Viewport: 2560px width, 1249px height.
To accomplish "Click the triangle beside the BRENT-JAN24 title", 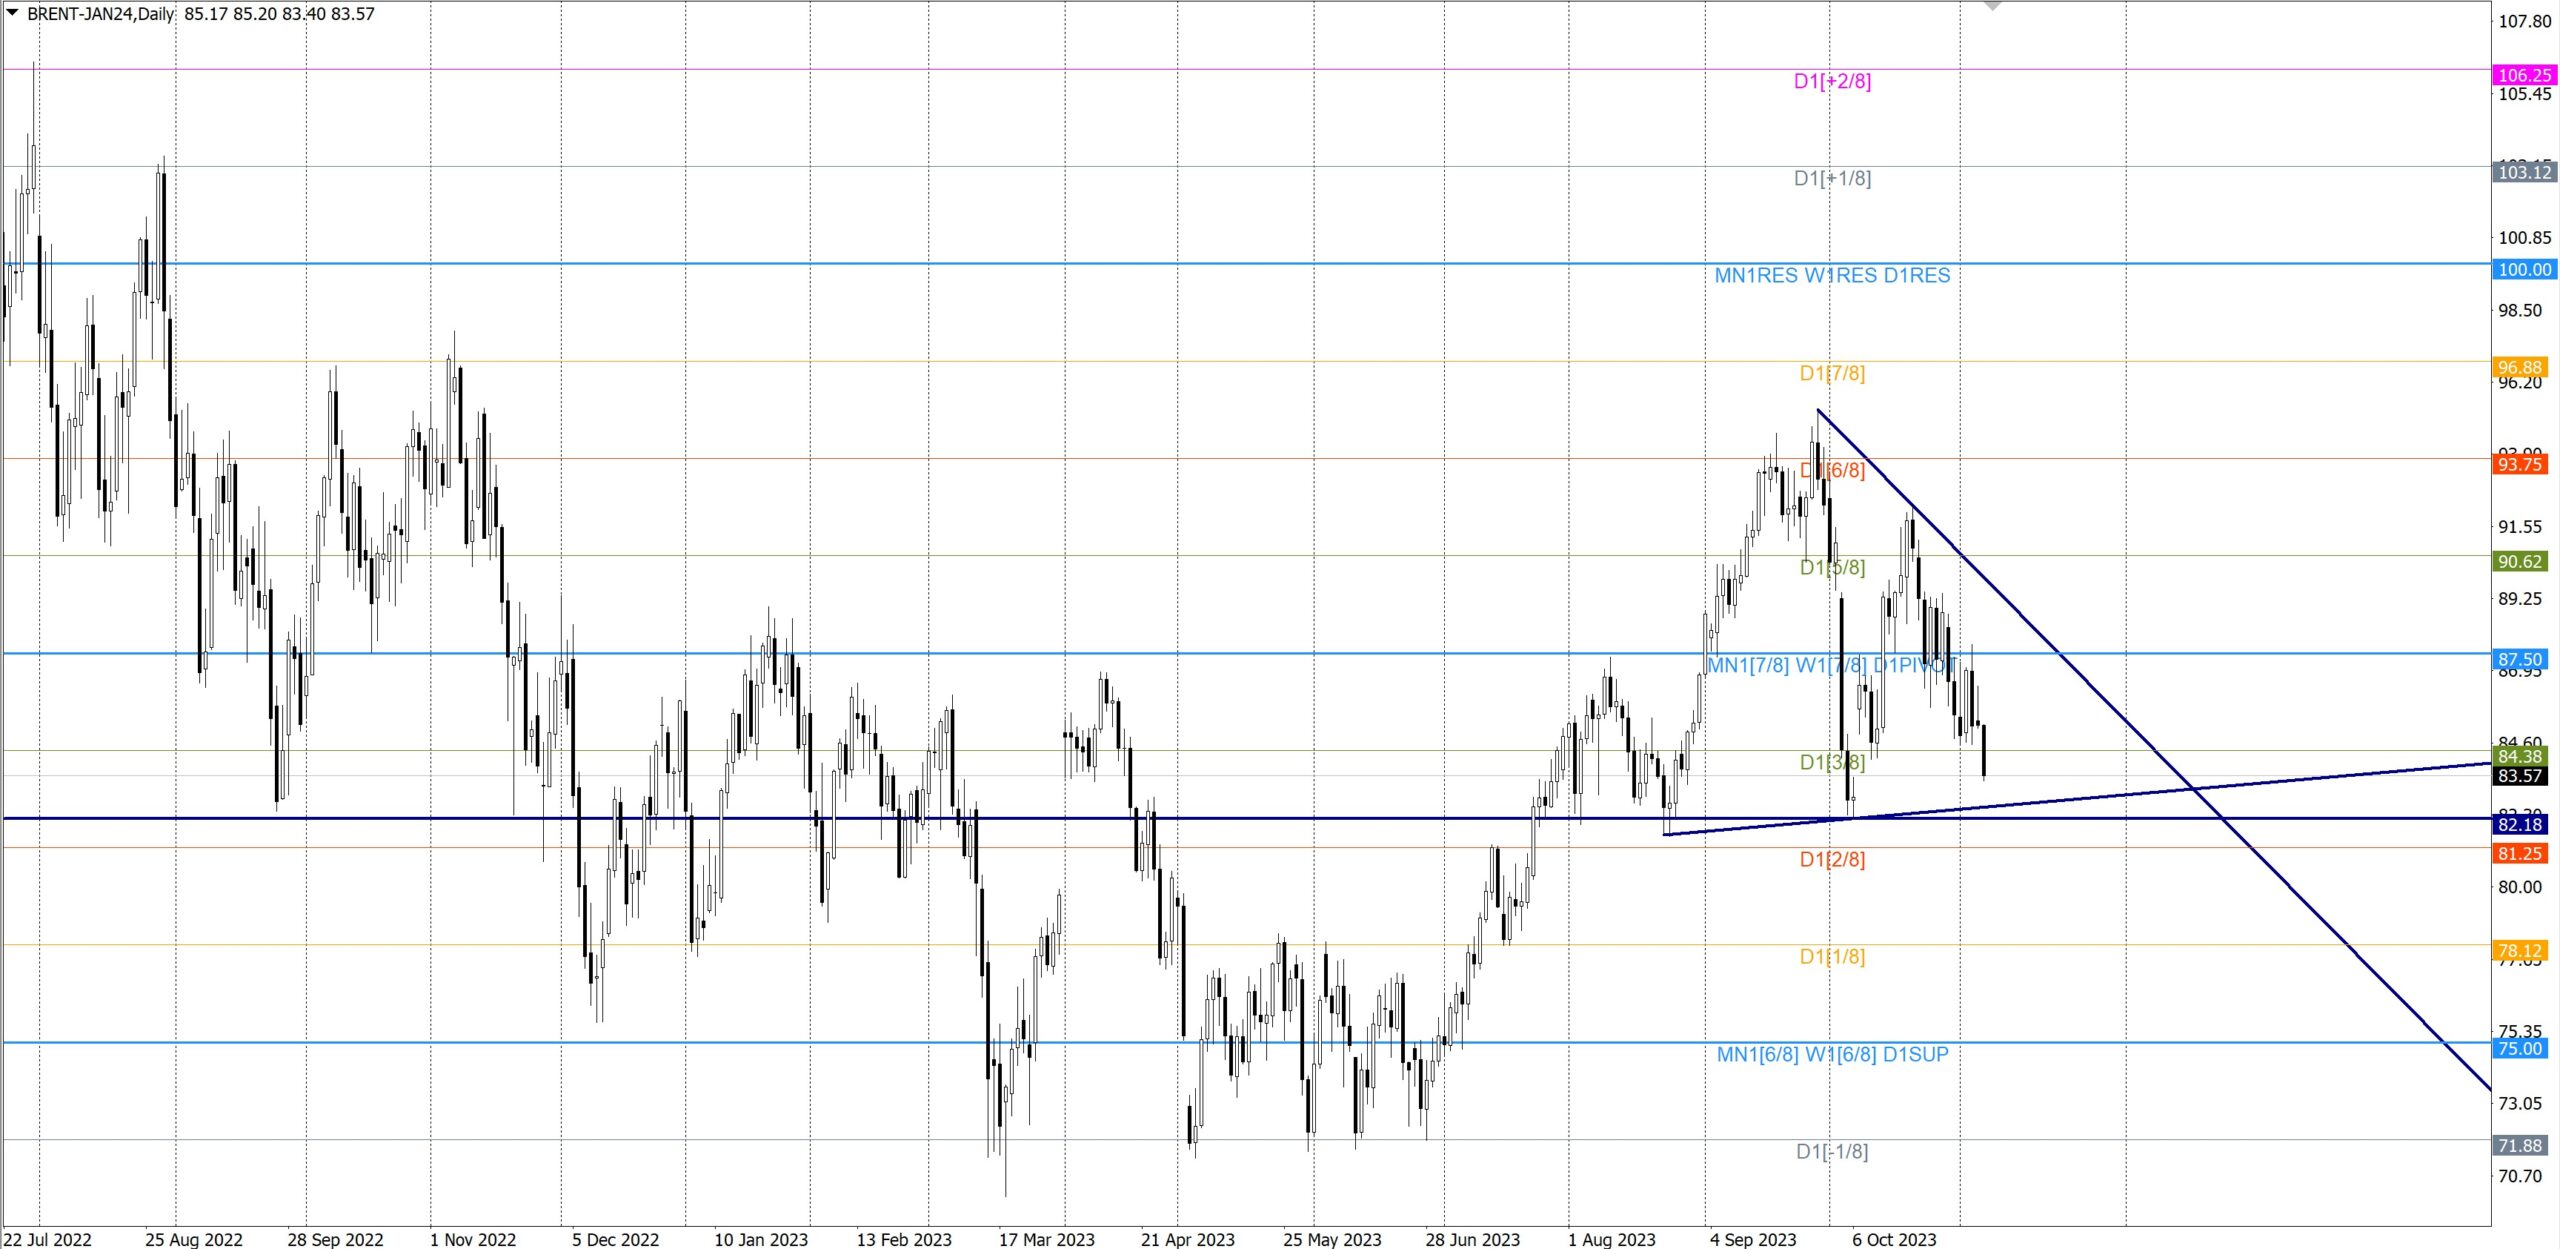I will point(12,13).
